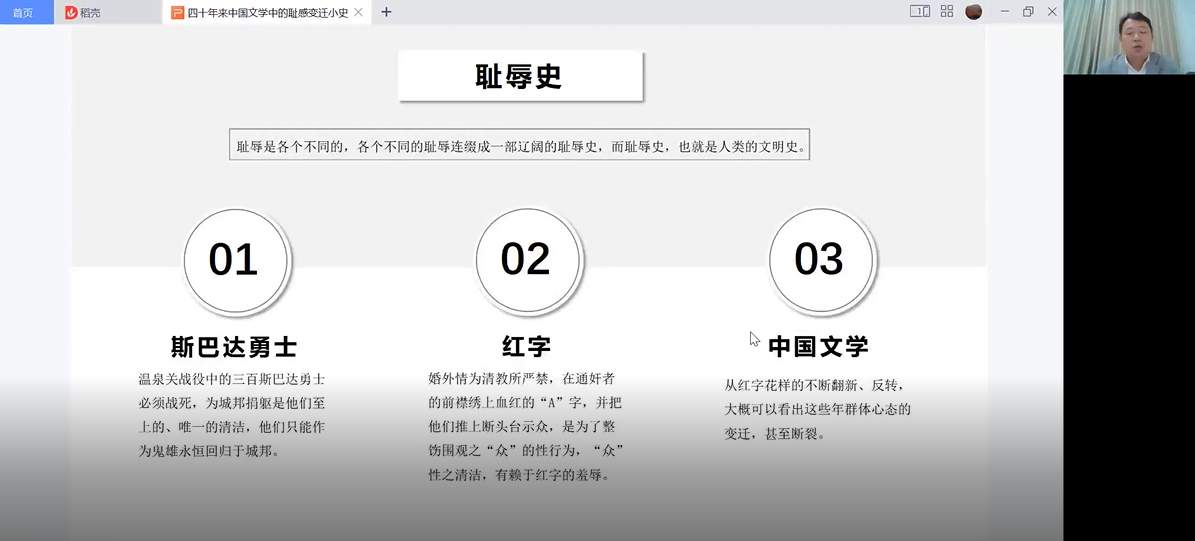Screen dimensions: 1195x541
Task: Close the 四十年来中国文学 document tab
Action: pos(358,12)
